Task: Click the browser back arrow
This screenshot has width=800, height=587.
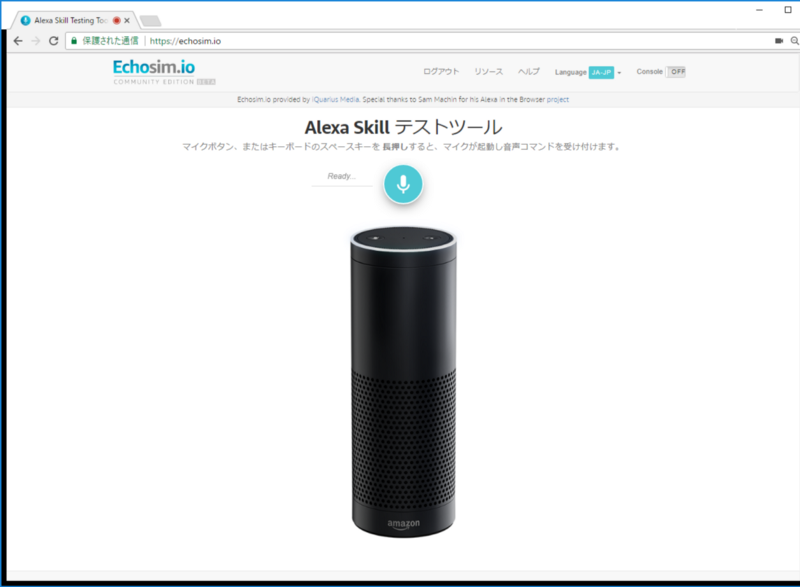Action: pos(18,41)
